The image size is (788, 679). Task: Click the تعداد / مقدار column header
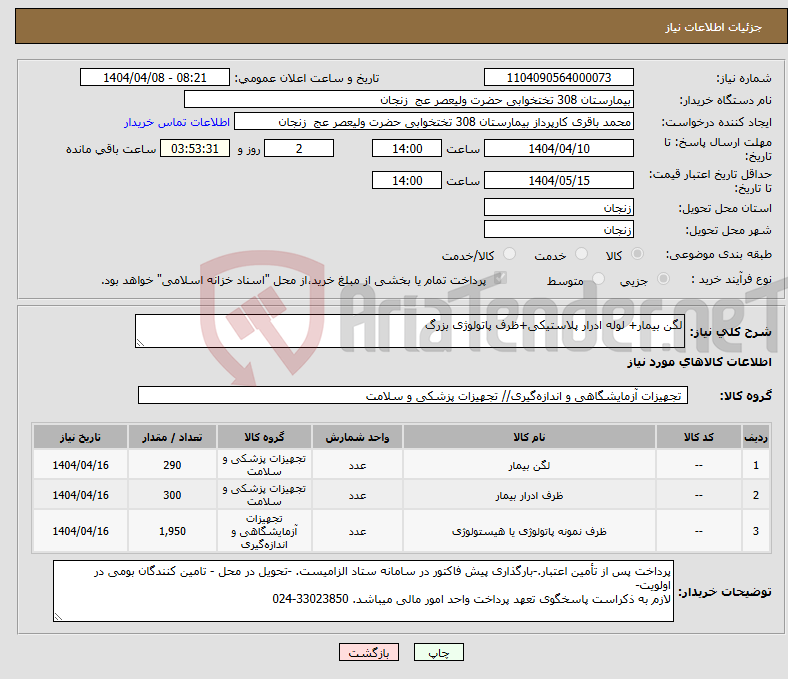point(172,437)
